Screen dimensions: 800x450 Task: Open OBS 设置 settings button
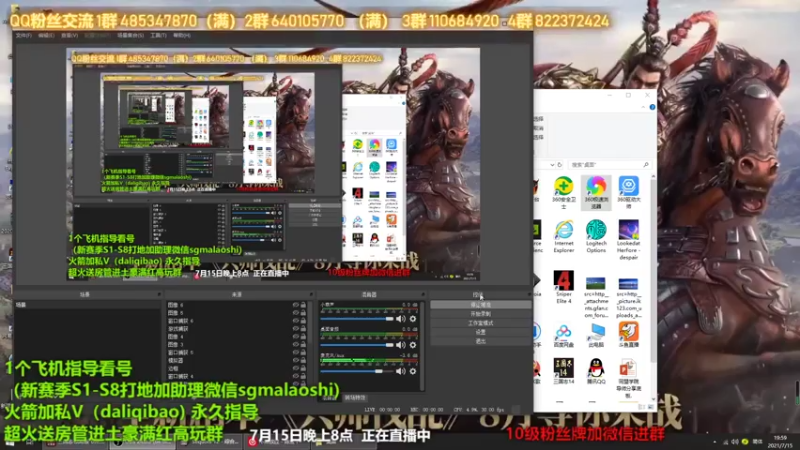[480, 332]
